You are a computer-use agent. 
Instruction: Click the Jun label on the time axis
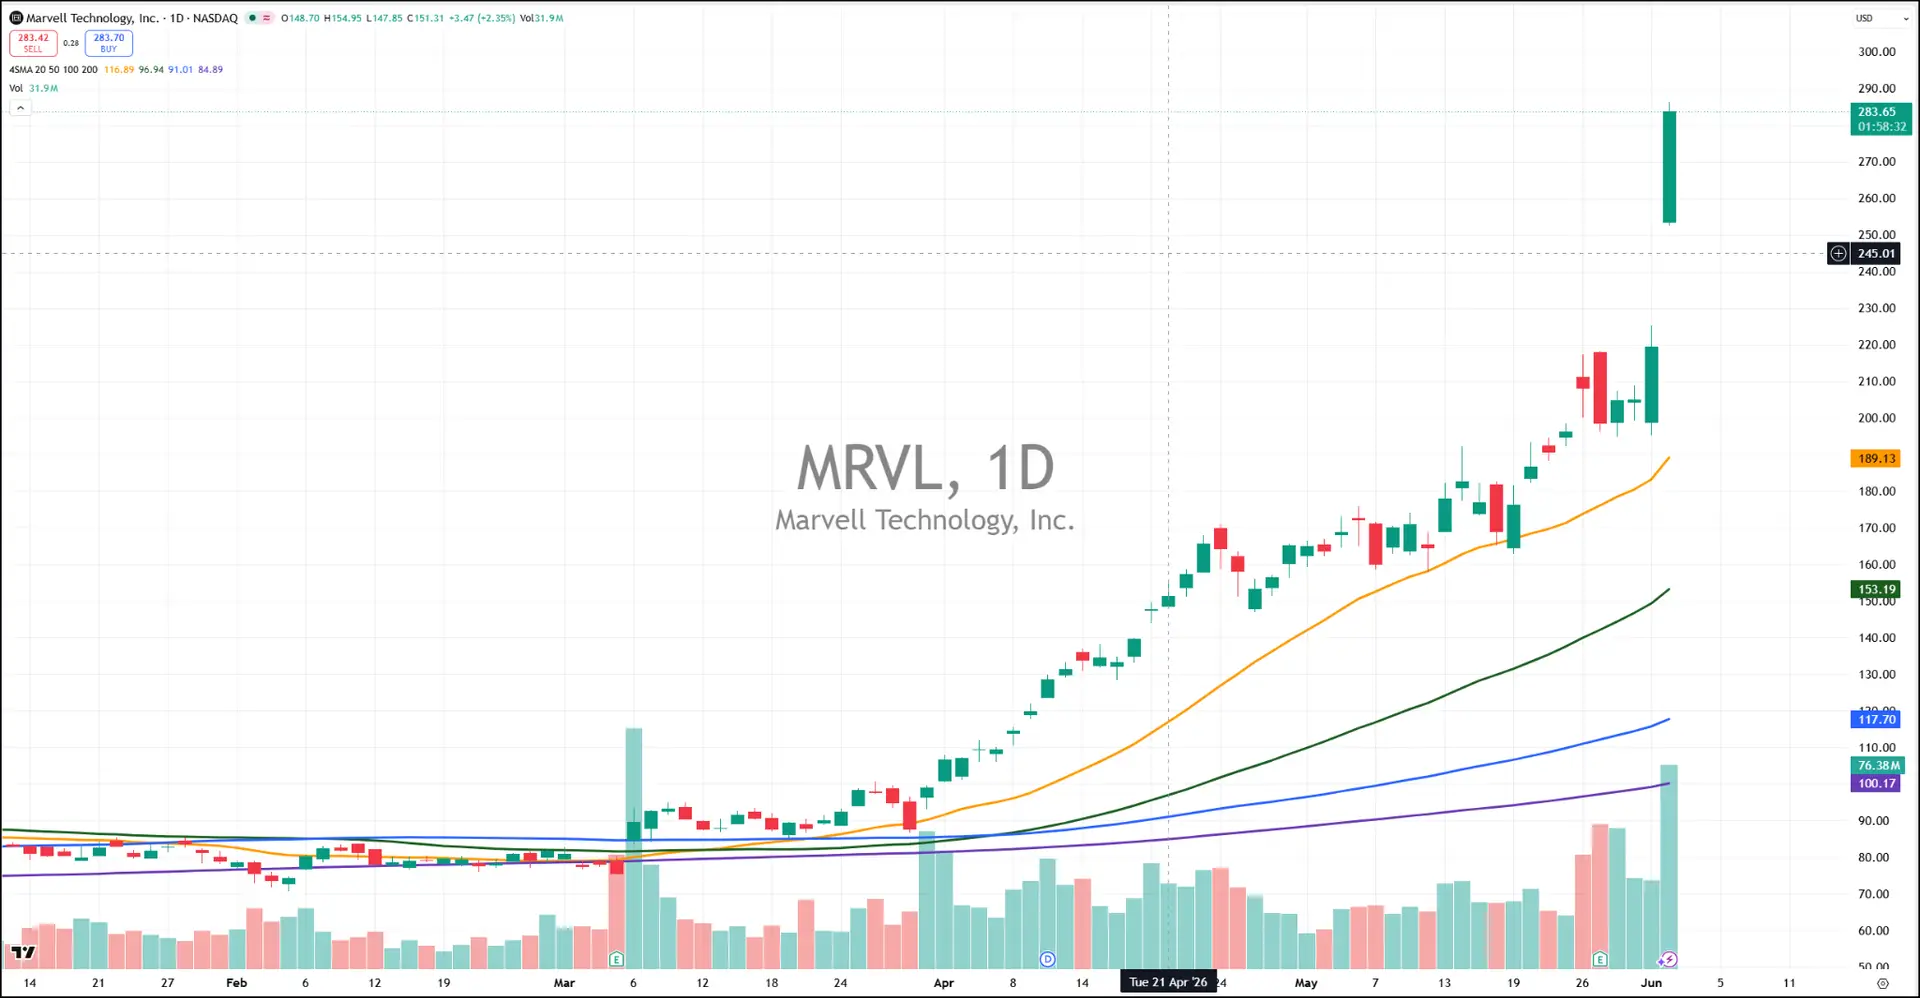click(1651, 983)
